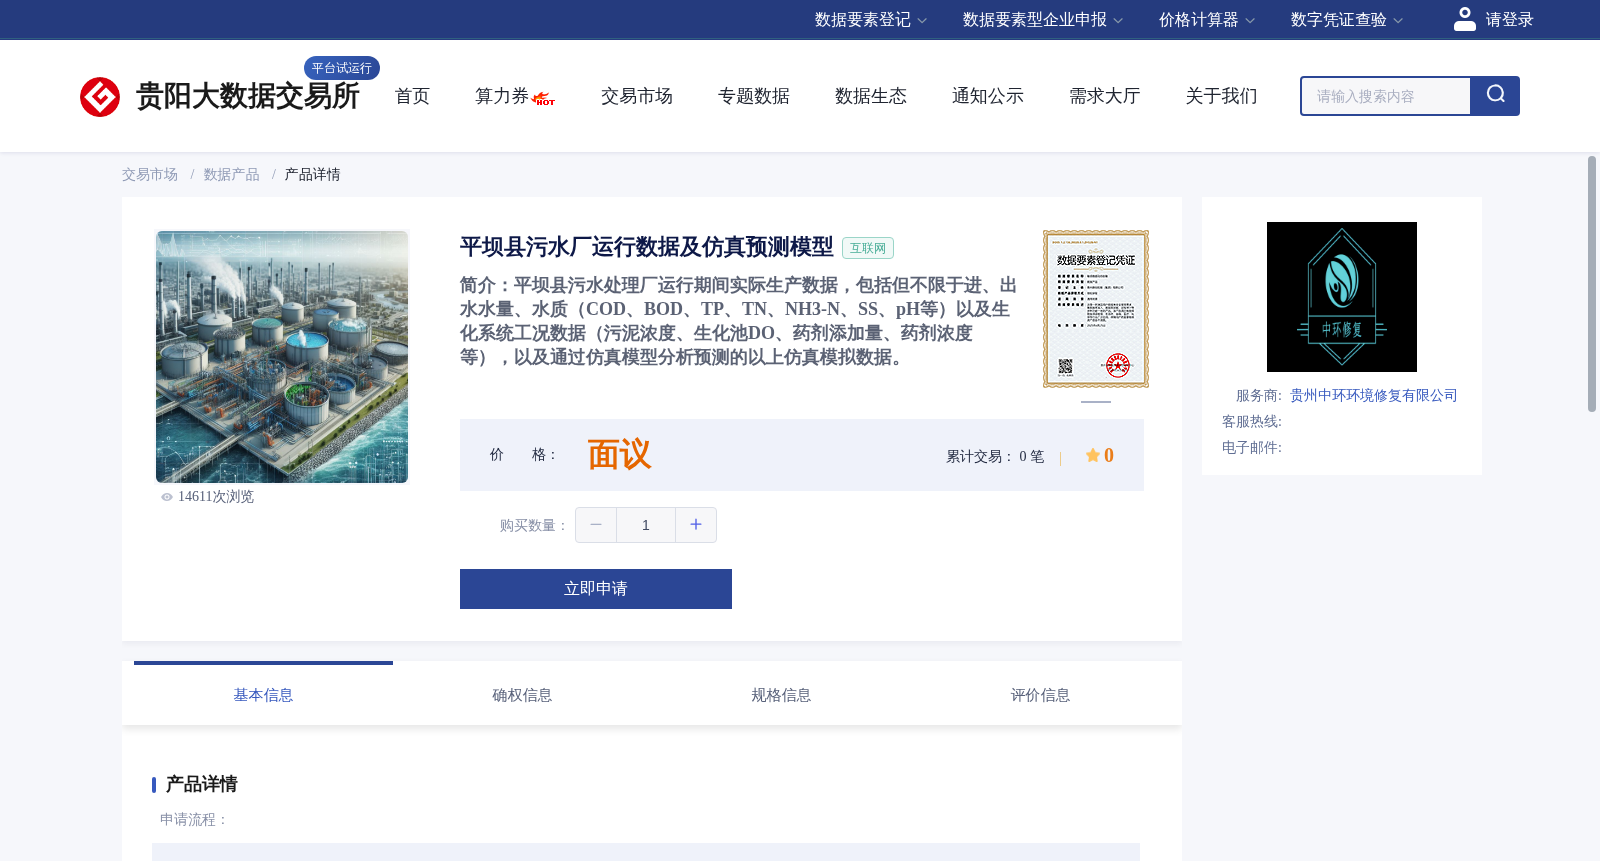
Task: Click the star favorite icon
Action: point(1092,455)
